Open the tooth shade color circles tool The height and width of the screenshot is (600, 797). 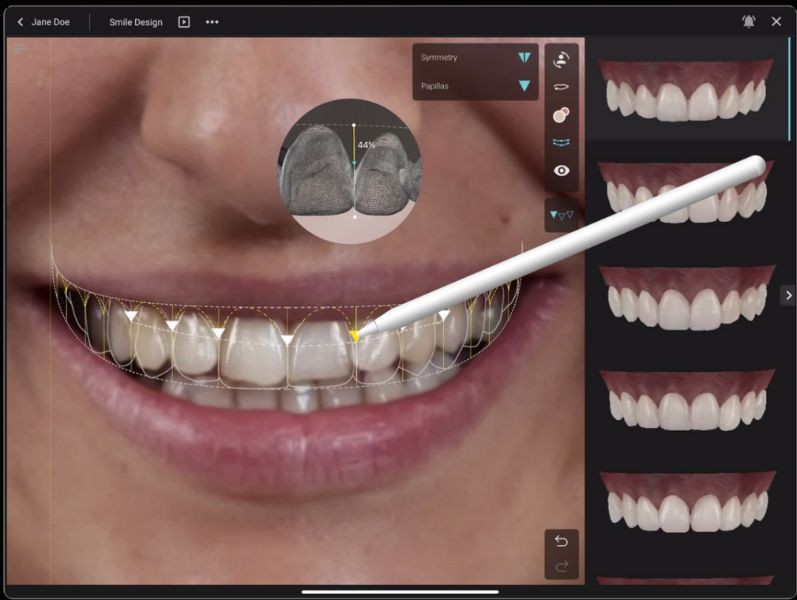coord(561,115)
